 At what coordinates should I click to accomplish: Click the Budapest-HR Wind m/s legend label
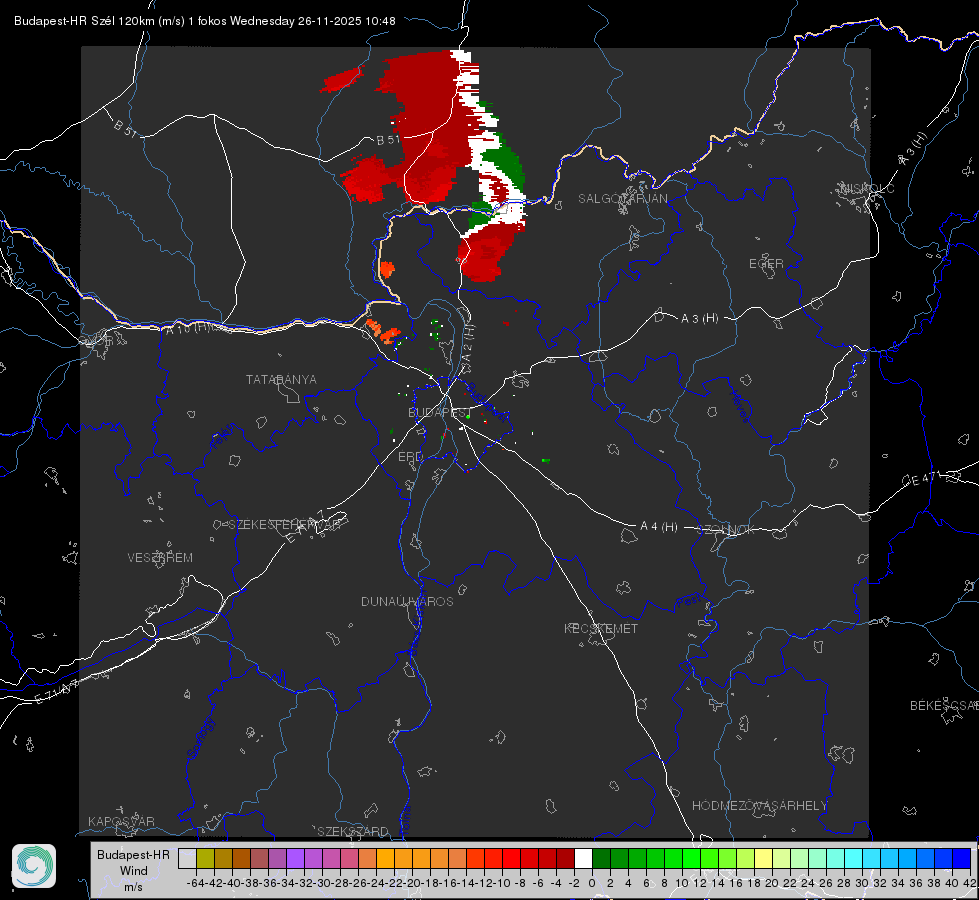(x=134, y=871)
